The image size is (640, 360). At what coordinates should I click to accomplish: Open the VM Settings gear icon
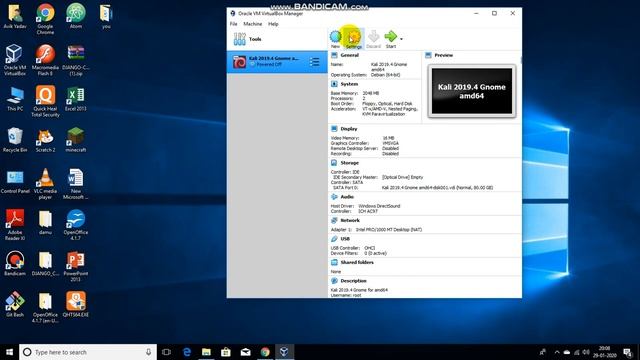coord(354,39)
